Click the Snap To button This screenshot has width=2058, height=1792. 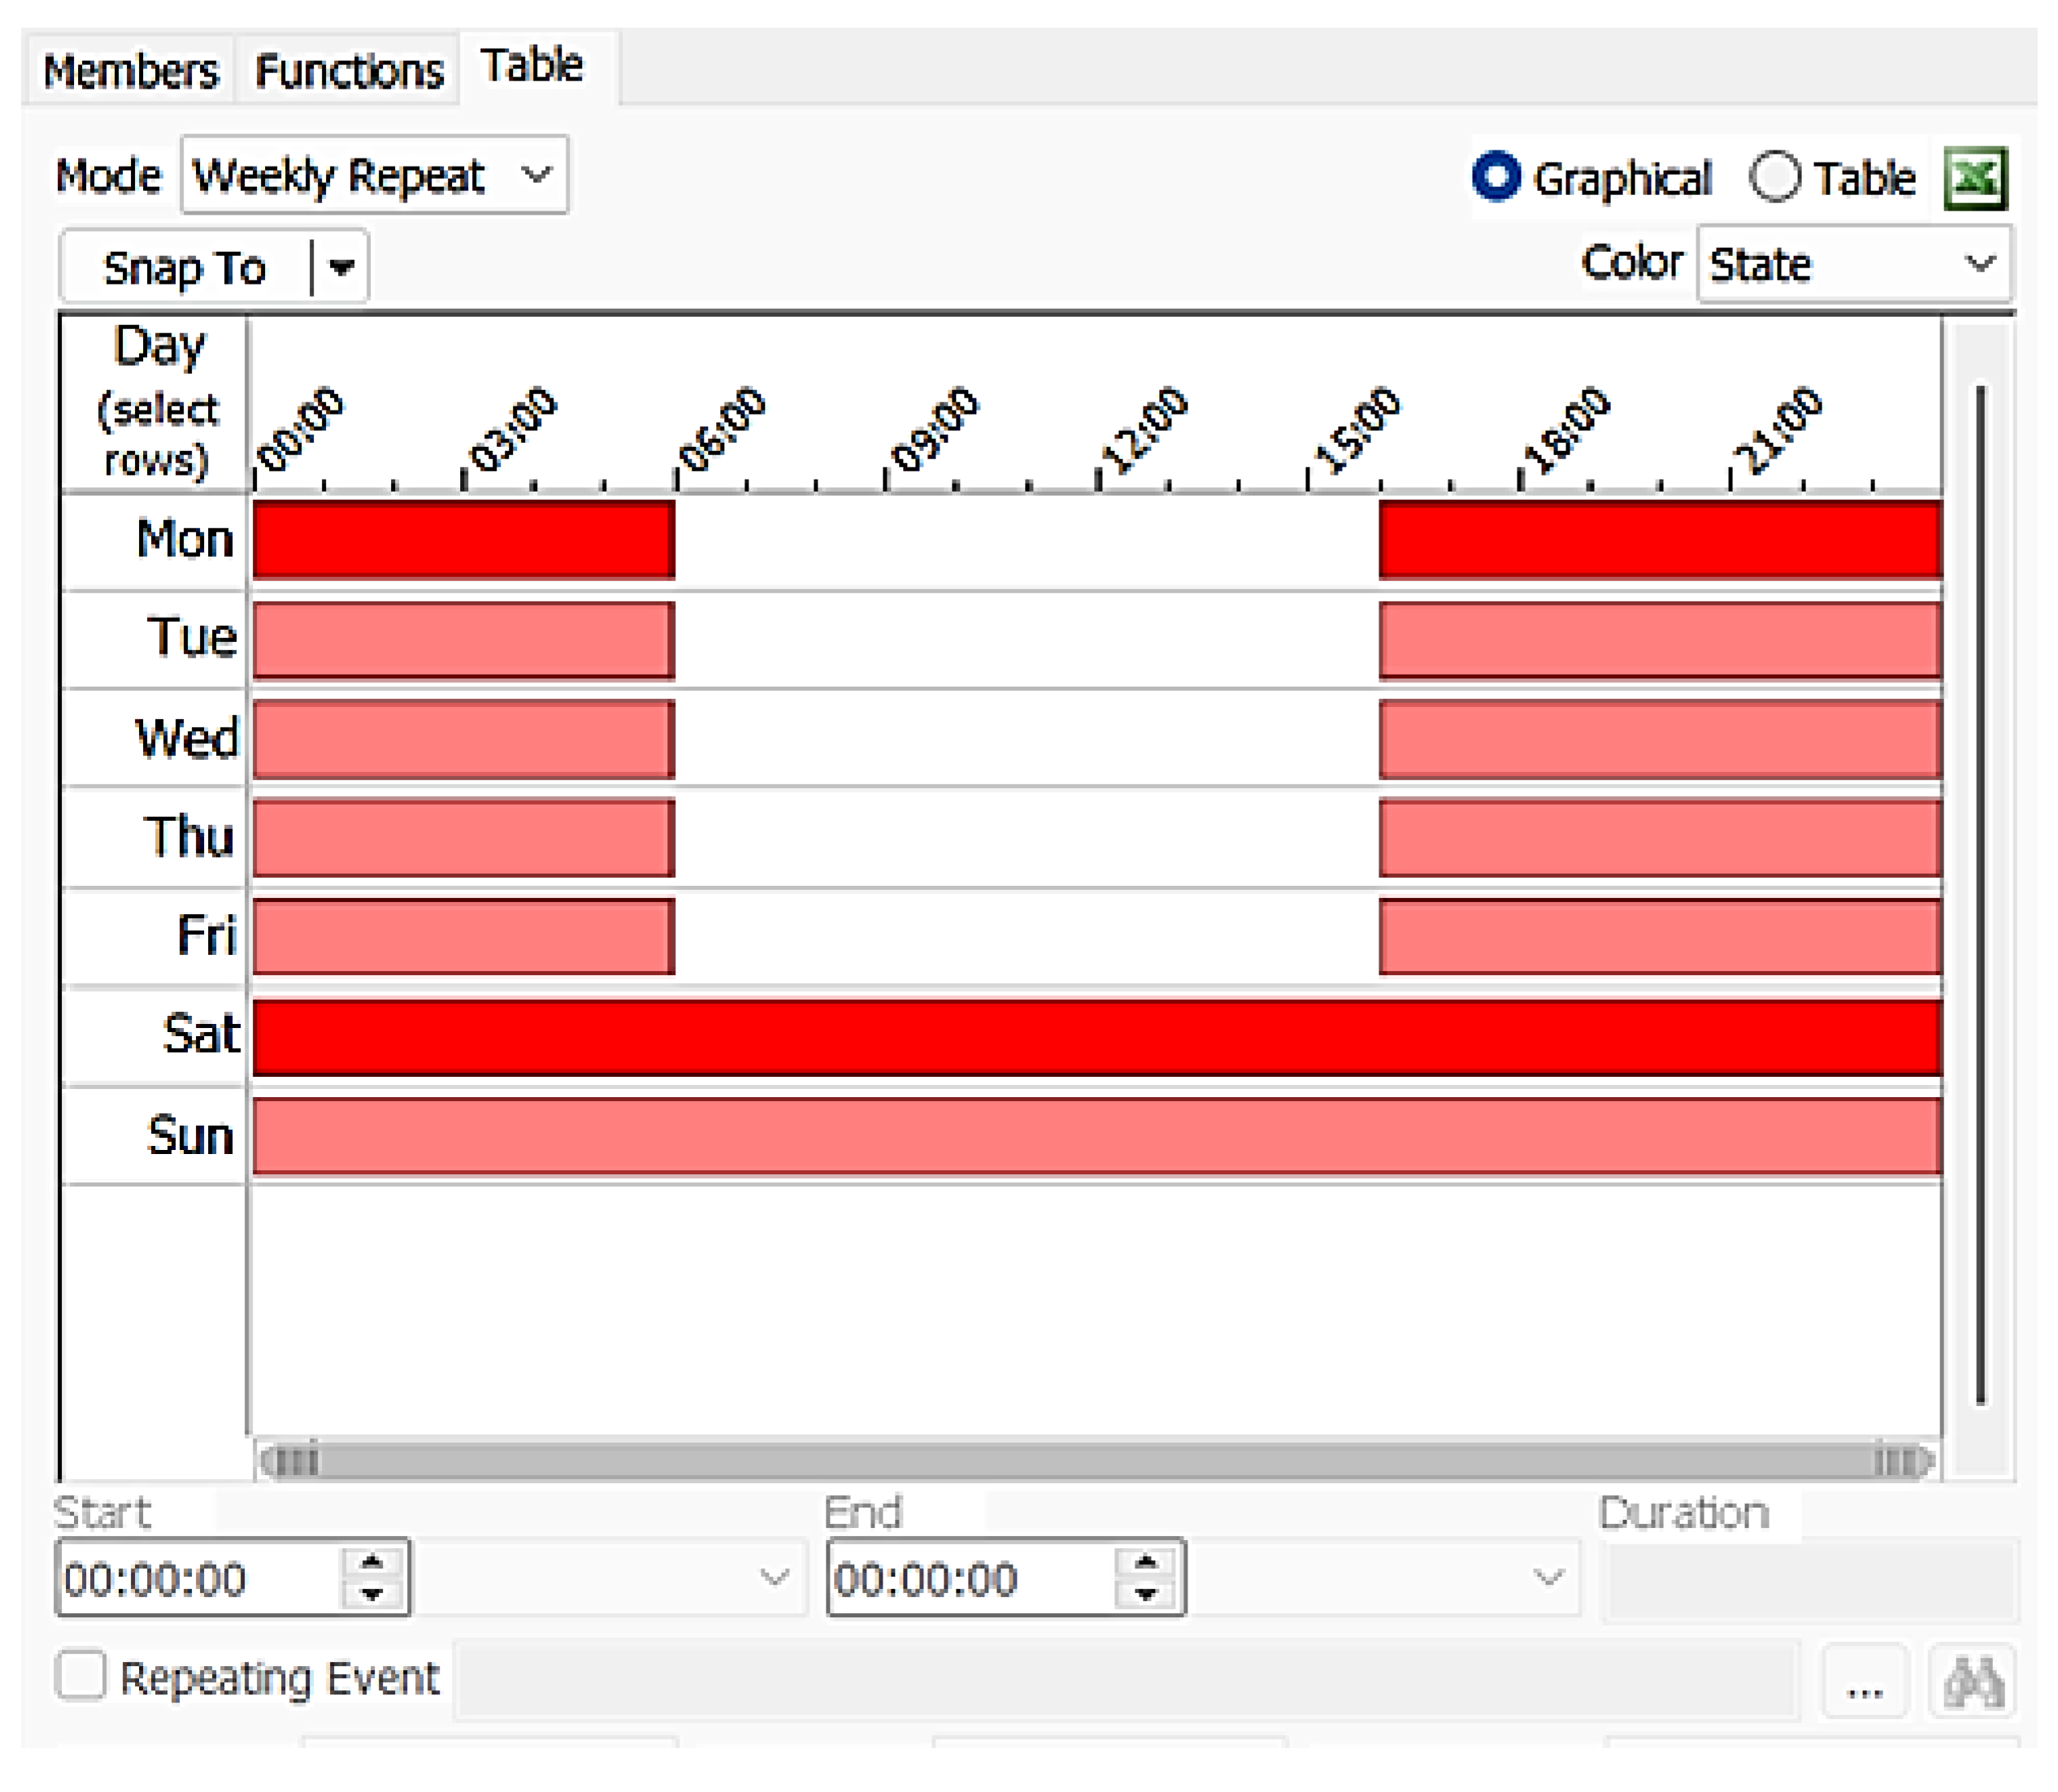point(185,267)
